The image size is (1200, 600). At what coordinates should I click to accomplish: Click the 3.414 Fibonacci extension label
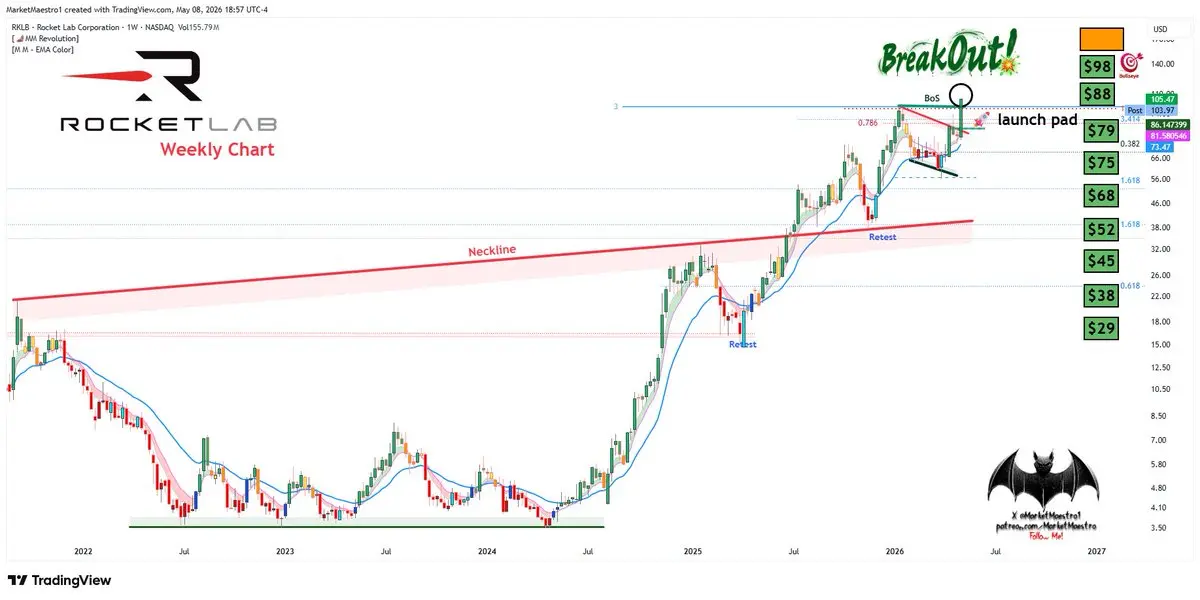(x=1131, y=119)
